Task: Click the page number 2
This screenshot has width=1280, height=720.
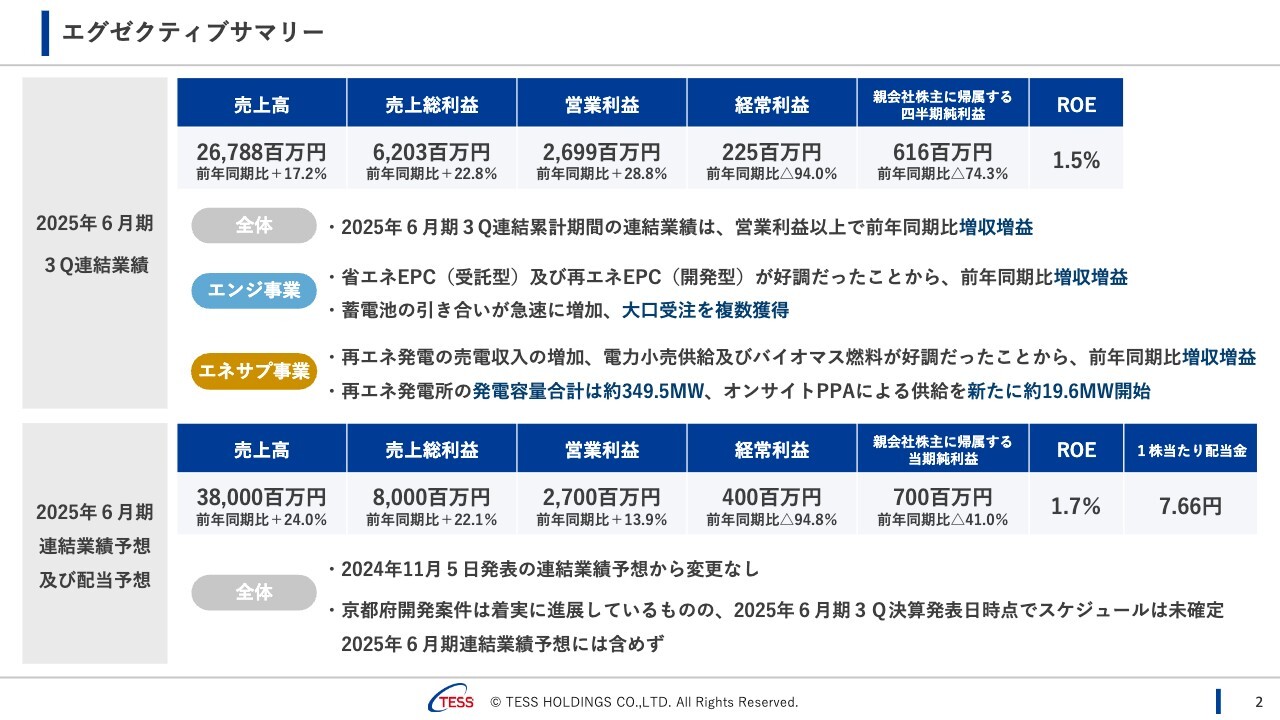Action: point(1259,702)
